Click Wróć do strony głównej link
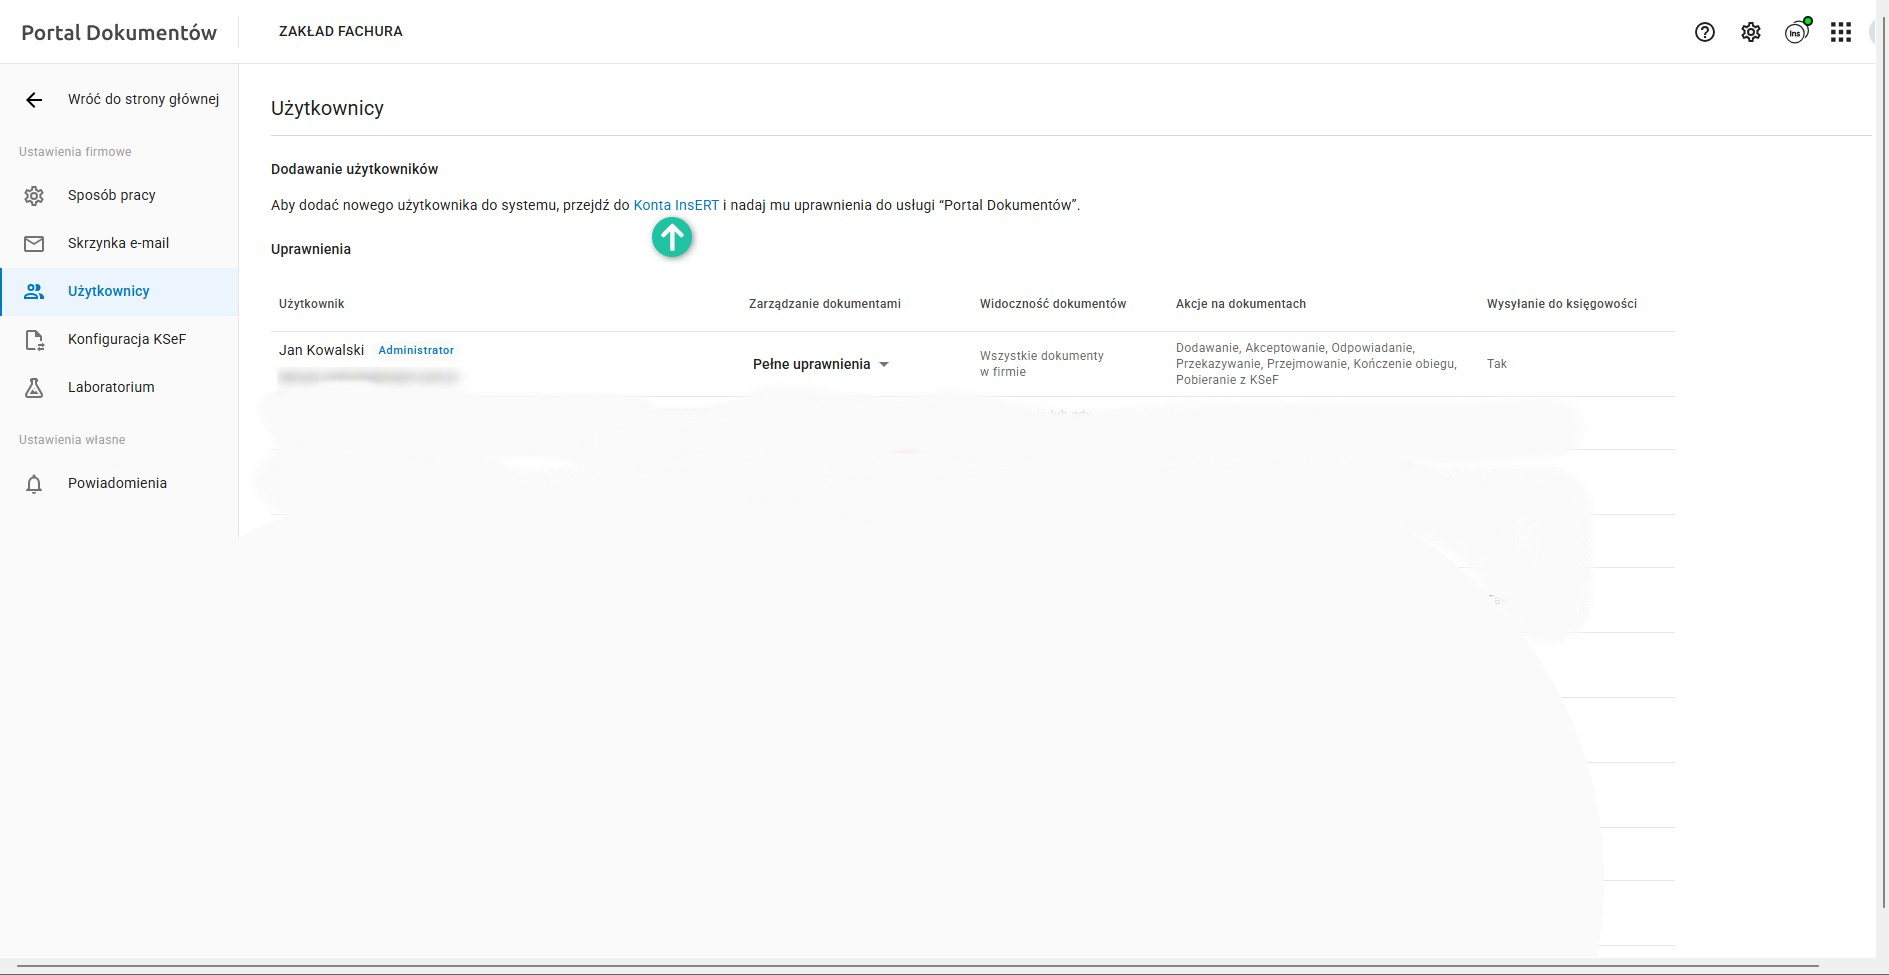The width and height of the screenshot is (1889, 975). tap(143, 100)
